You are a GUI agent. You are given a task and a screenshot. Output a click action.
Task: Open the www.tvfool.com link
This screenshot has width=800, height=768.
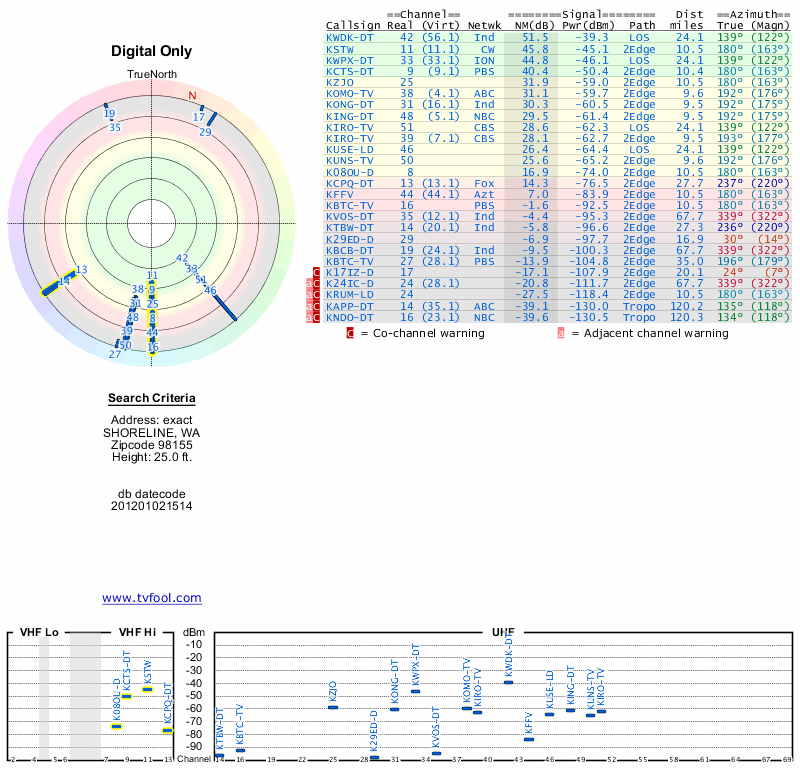152,598
